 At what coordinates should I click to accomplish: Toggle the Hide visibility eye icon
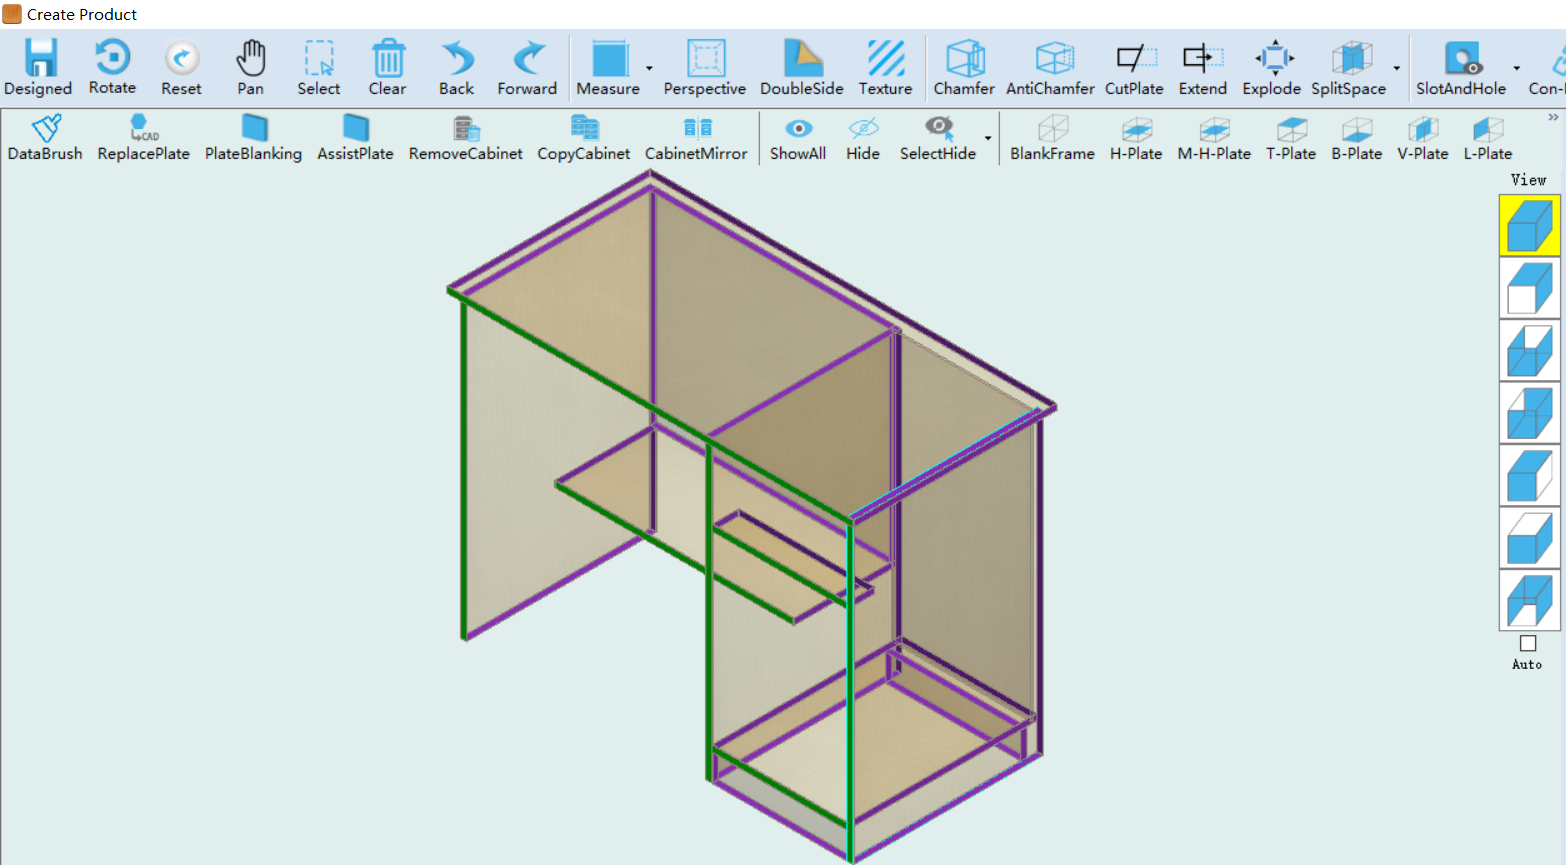[x=862, y=129]
